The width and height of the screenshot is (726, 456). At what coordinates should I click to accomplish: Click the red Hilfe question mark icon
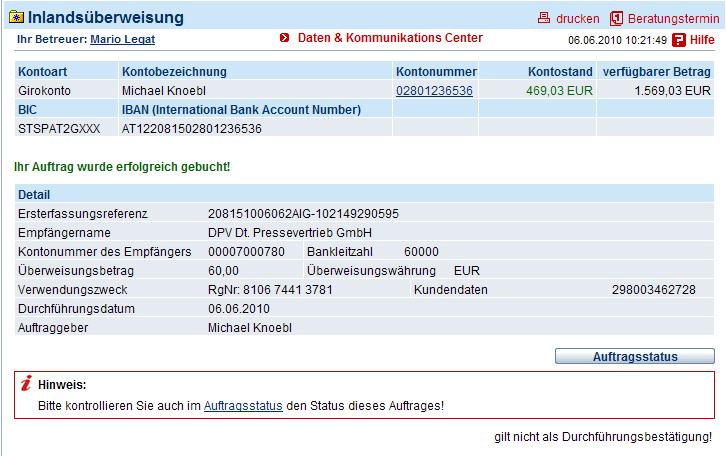(678, 40)
